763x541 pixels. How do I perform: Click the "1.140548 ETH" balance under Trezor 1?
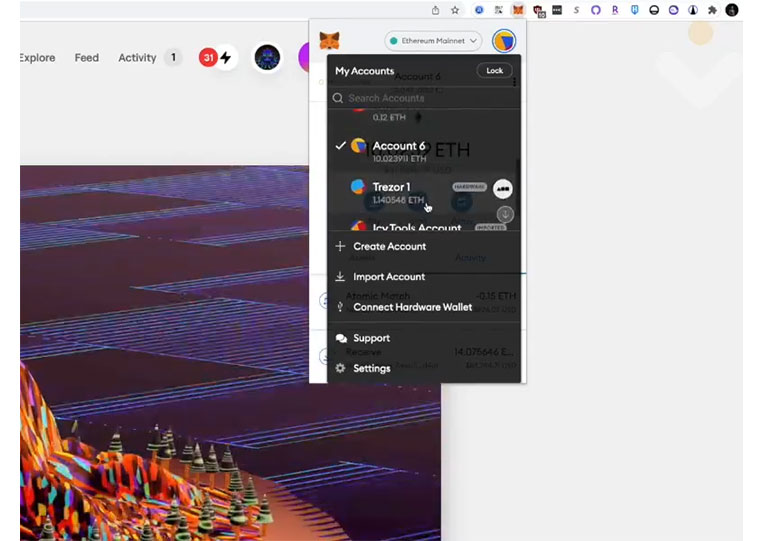pyautogui.click(x=398, y=200)
